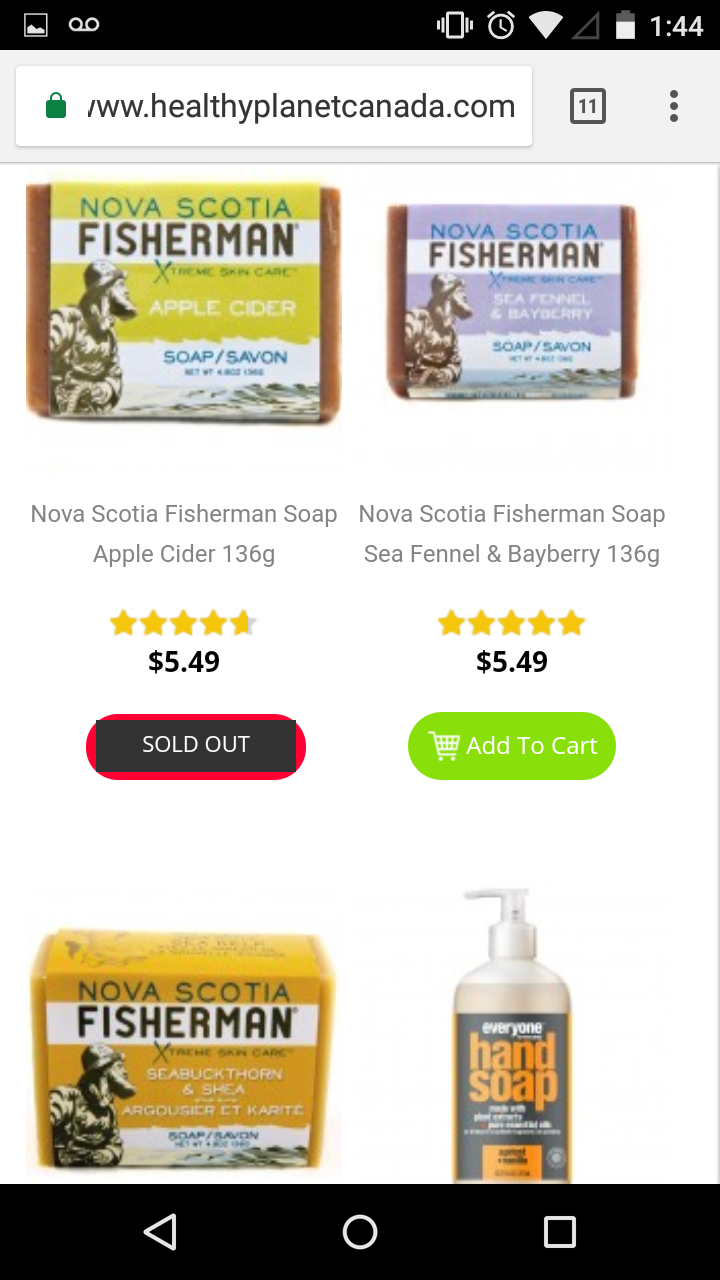Open Android recent apps square button
The height and width of the screenshot is (1280, 720).
(x=559, y=1232)
